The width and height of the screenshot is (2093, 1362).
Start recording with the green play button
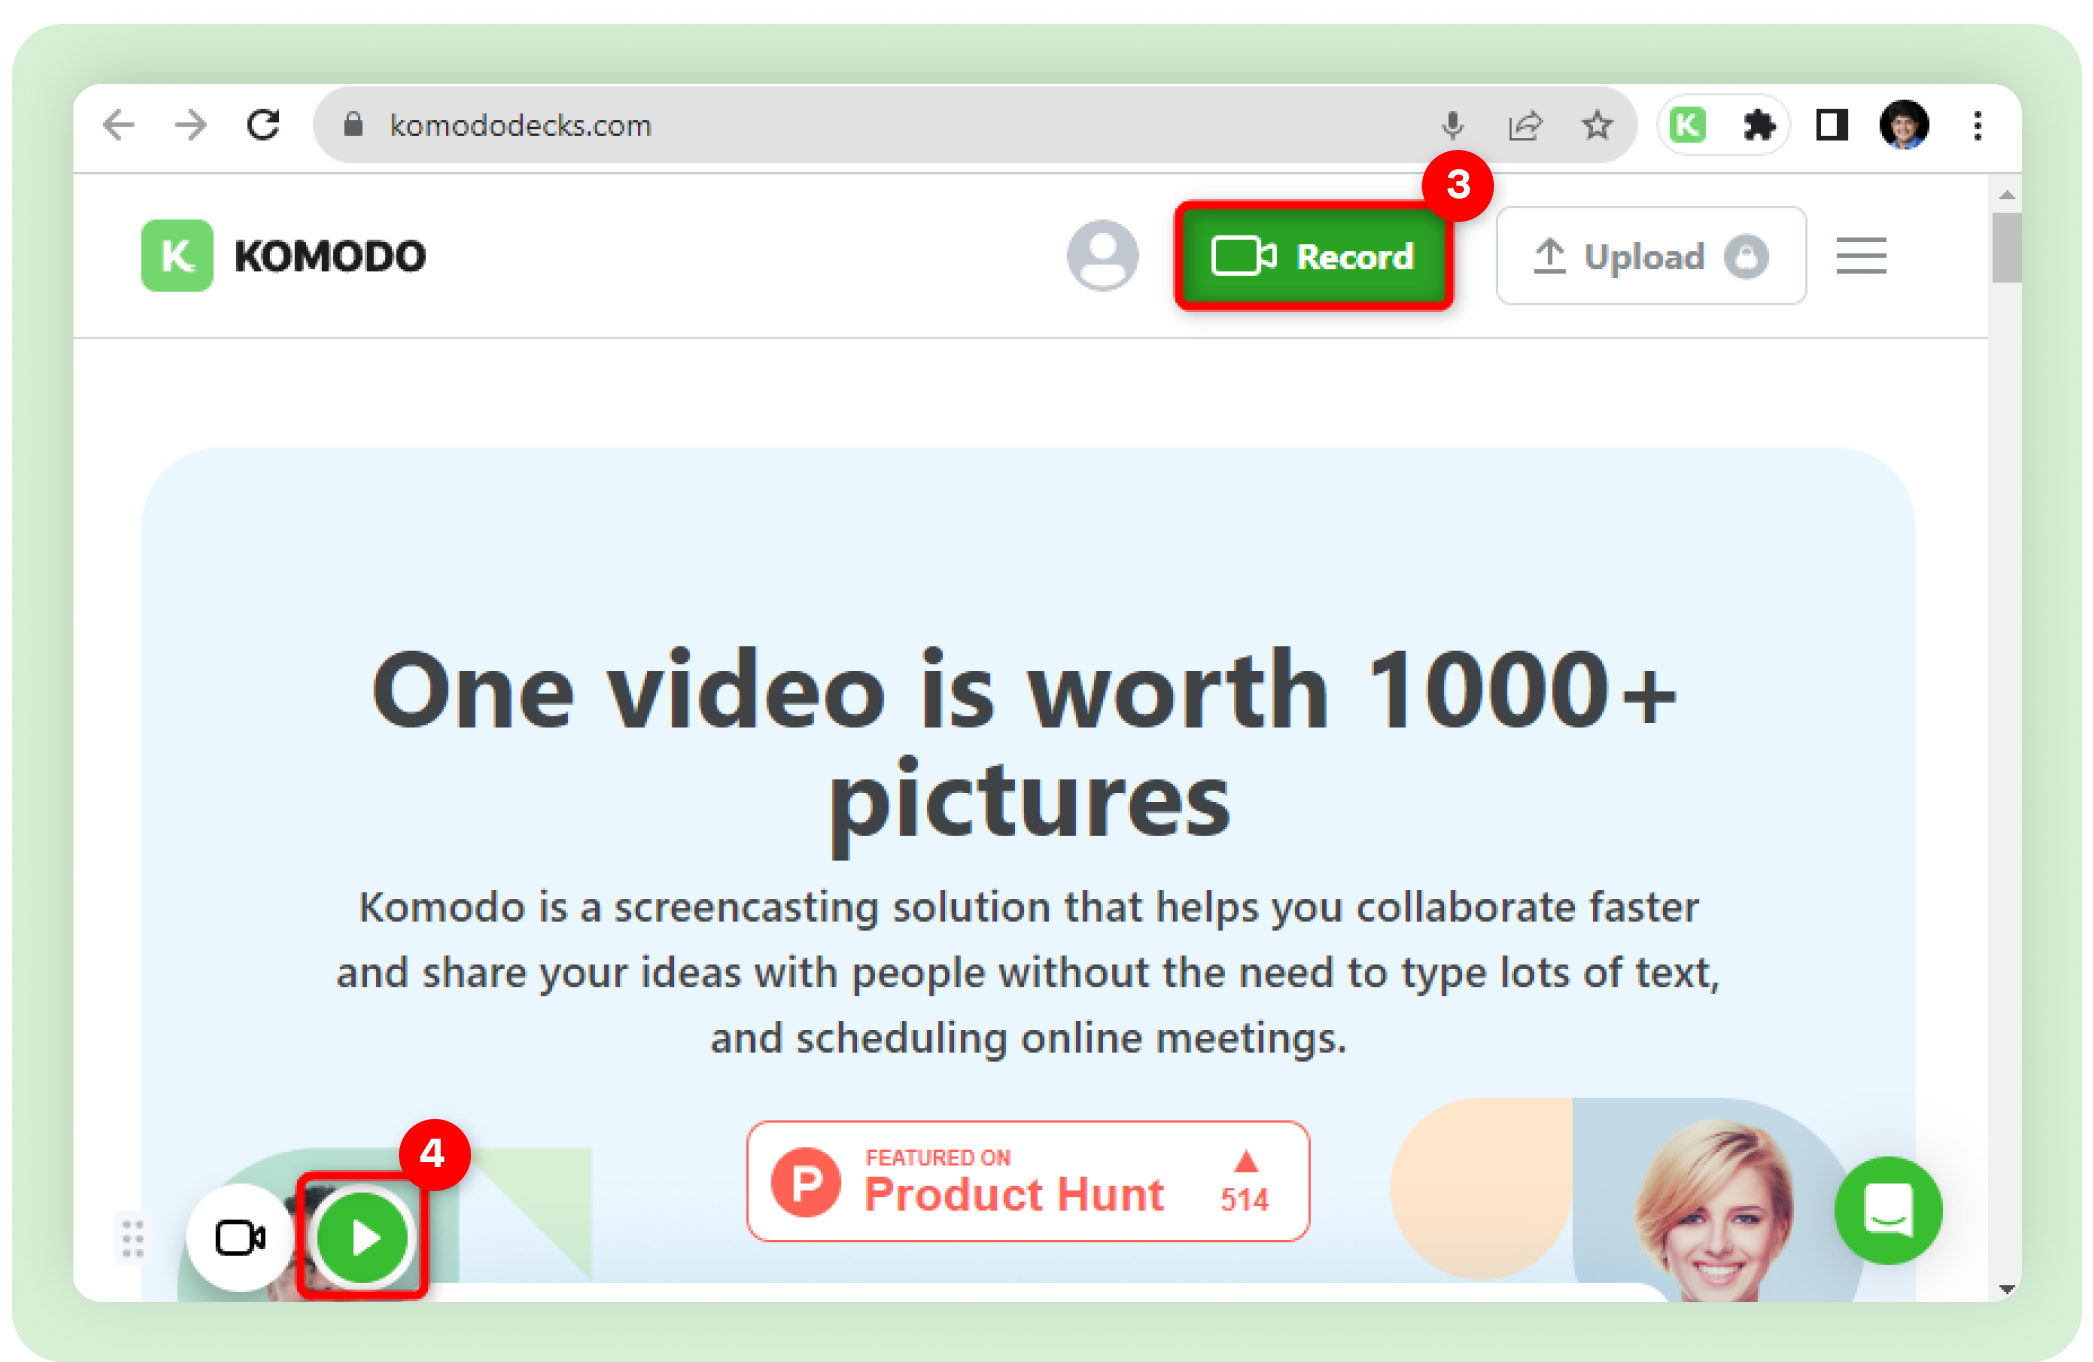pos(363,1238)
